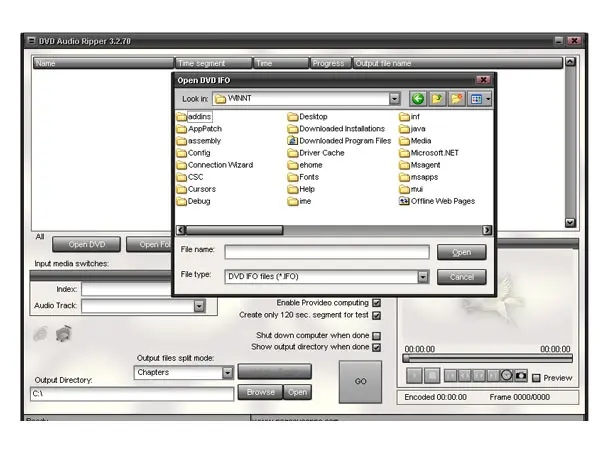This screenshot has width=612, height=459.
Task: Create a new folder in the dialog
Action: click(x=457, y=99)
